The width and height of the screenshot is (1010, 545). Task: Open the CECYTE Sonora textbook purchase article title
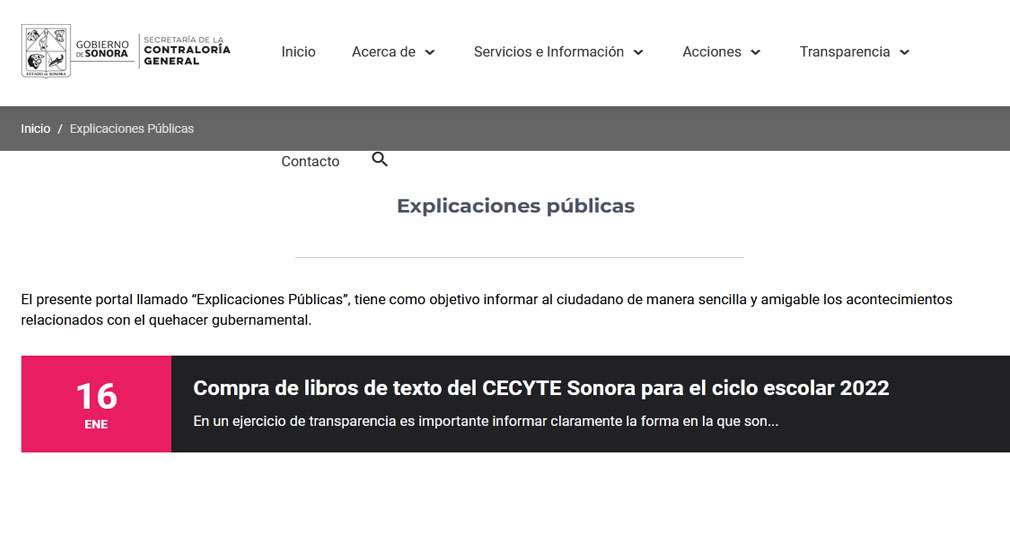click(x=541, y=388)
